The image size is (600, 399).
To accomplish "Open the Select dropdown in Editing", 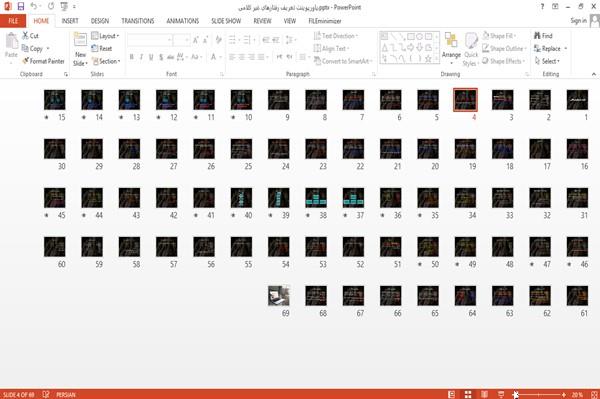I will [547, 61].
